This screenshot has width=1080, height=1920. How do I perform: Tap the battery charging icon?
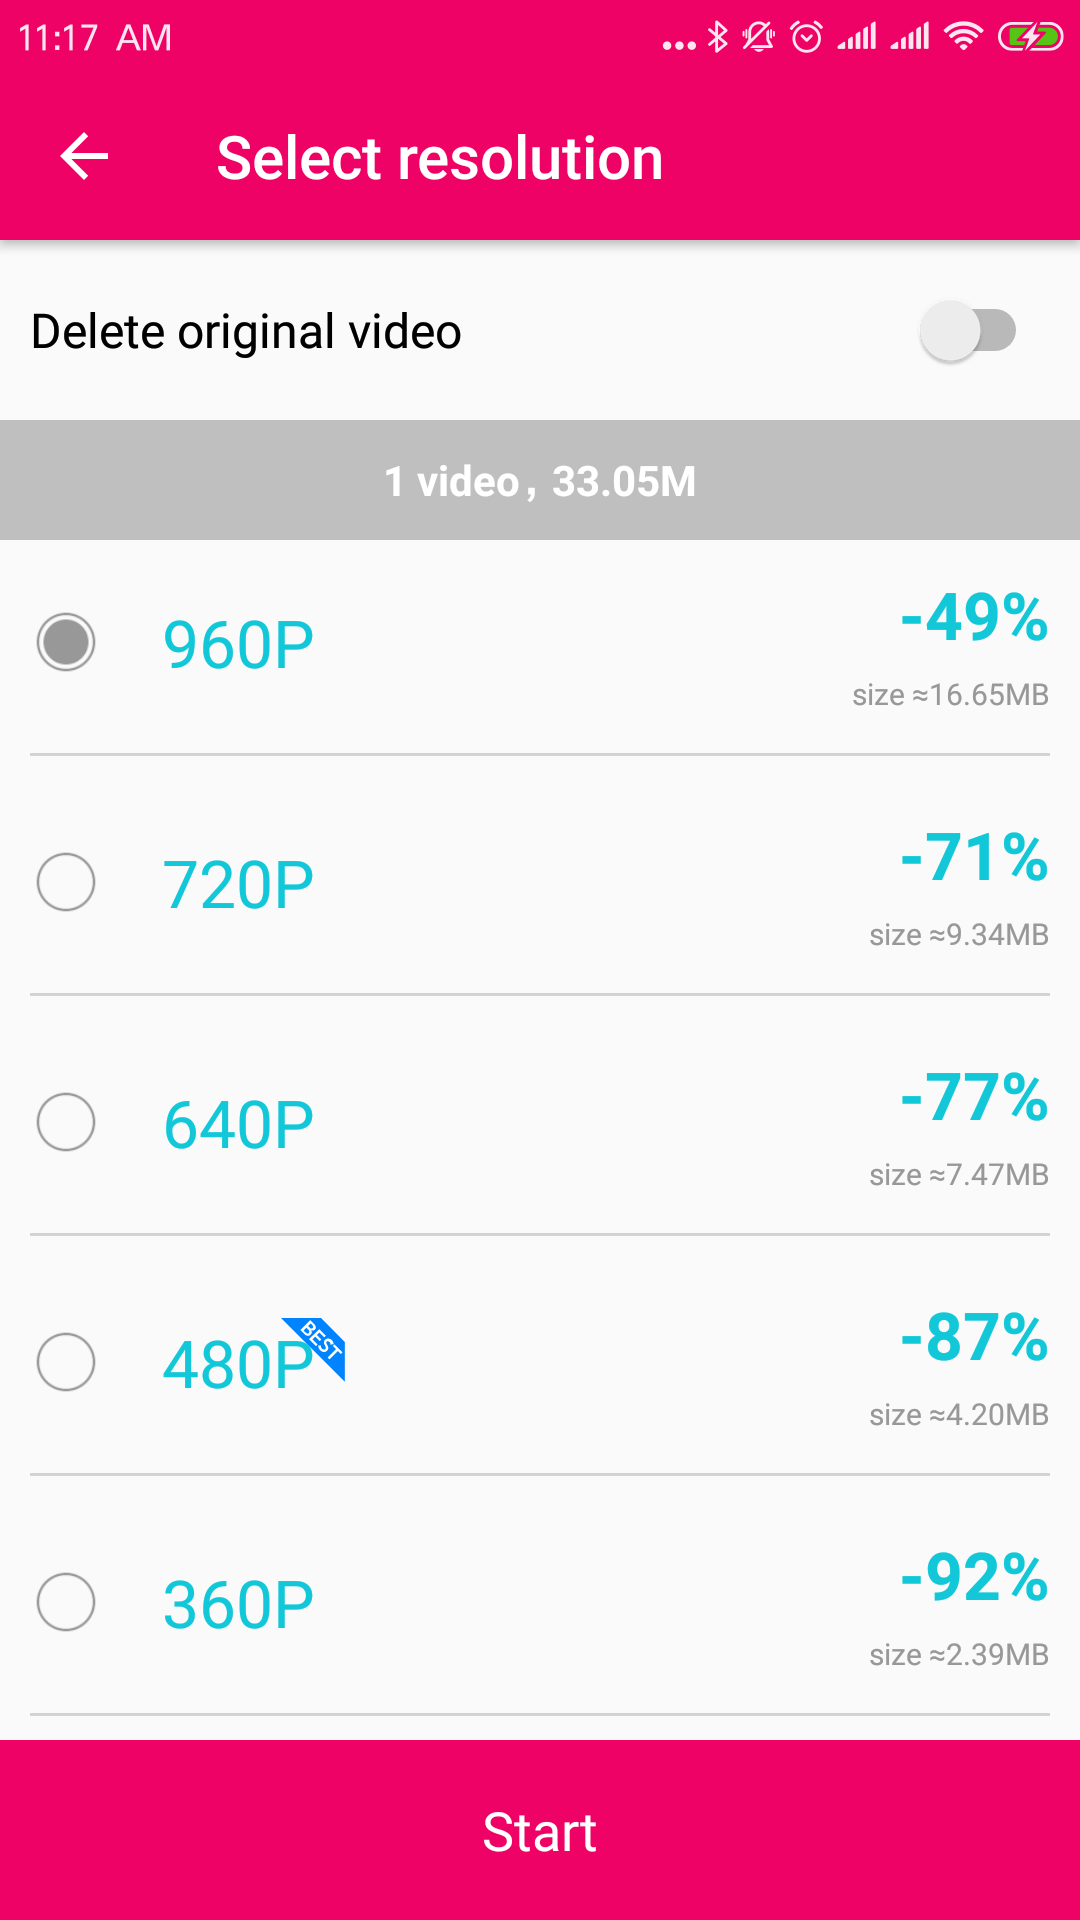[x=1030, y=38]
